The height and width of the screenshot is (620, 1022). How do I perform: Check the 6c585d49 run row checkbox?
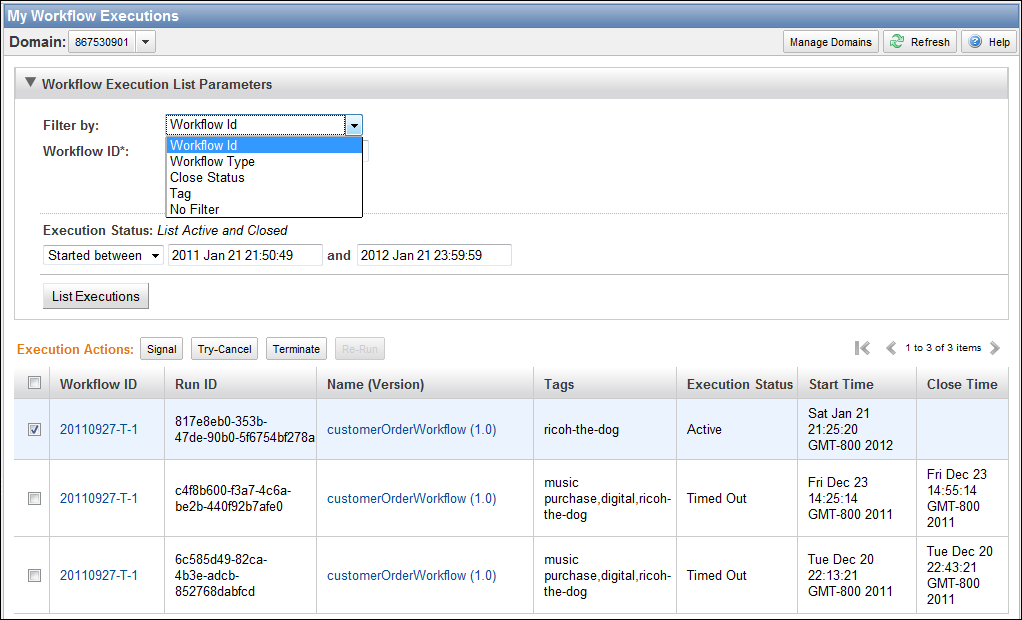click(35, 575)
